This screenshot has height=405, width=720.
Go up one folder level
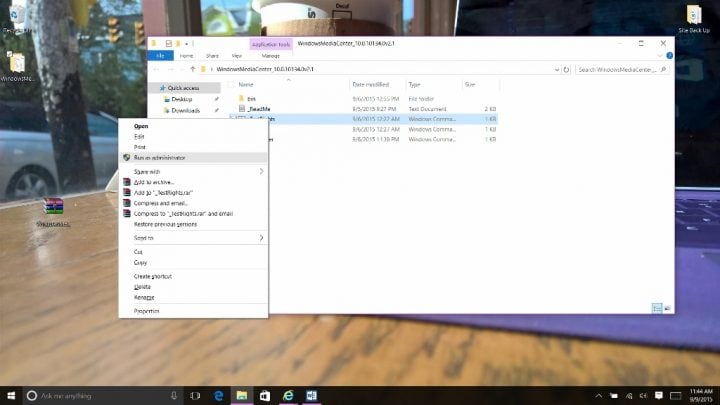192,69
